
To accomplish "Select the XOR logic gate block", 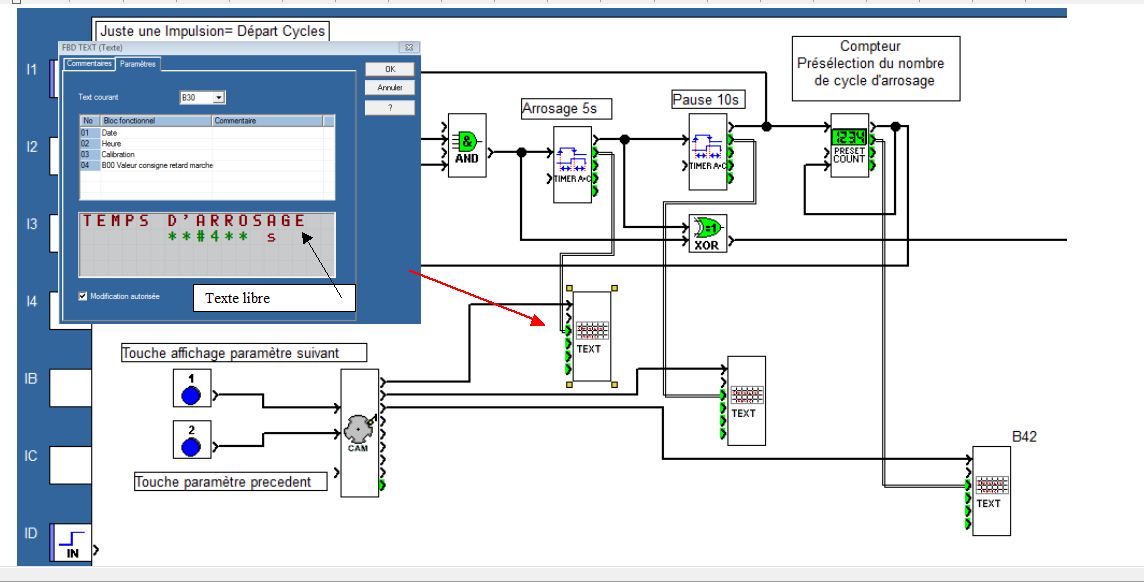I will 709,233.
